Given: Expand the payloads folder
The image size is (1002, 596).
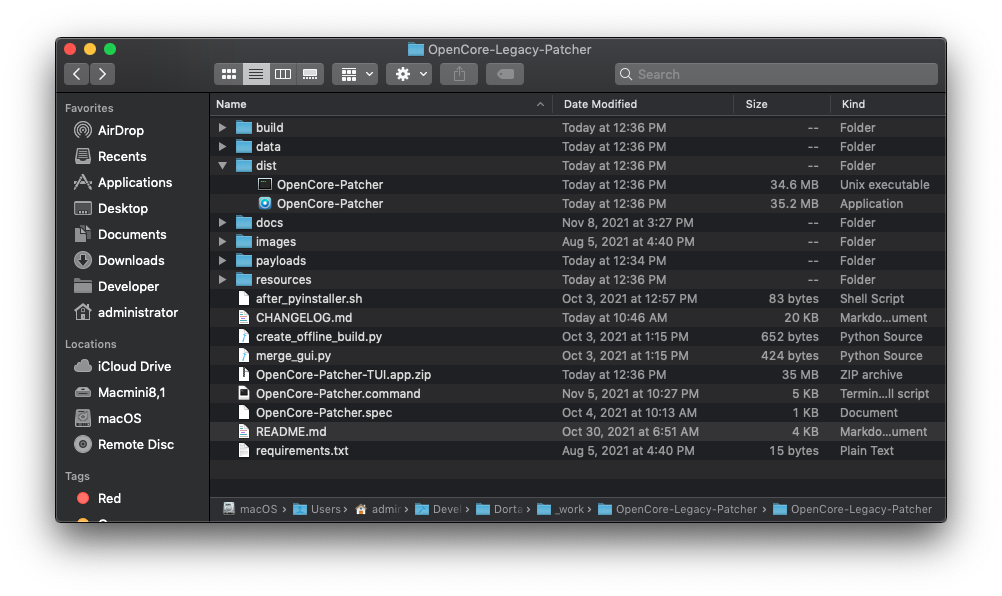Looking at the screenshot, I should 223,261.
